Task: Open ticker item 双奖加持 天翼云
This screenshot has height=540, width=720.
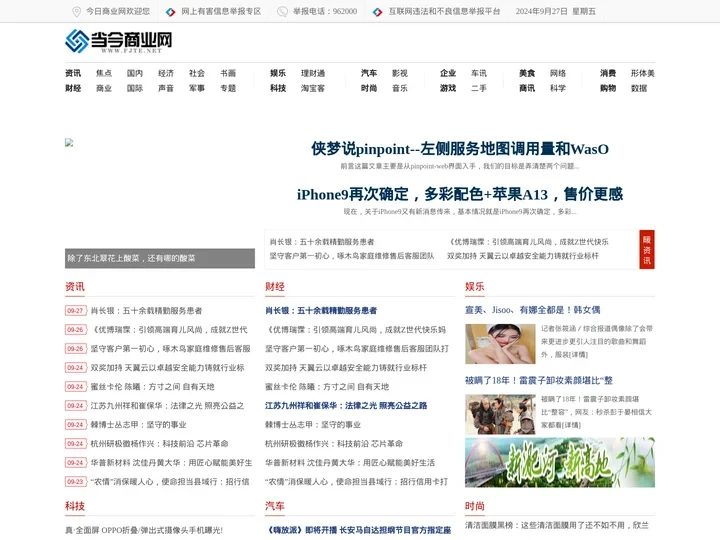Action: point(523,256)
